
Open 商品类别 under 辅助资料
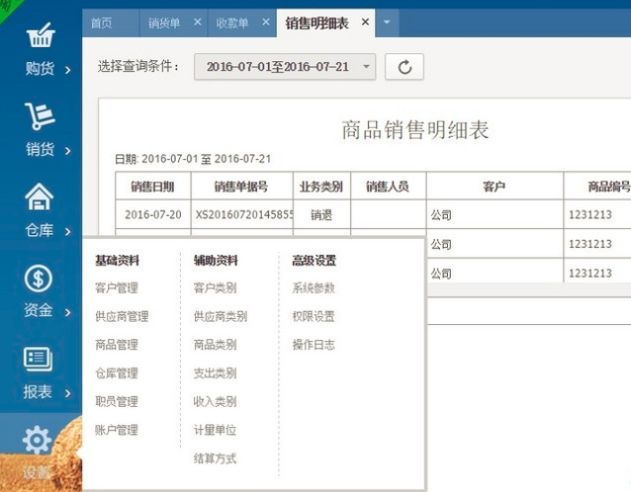coord(214,344)
